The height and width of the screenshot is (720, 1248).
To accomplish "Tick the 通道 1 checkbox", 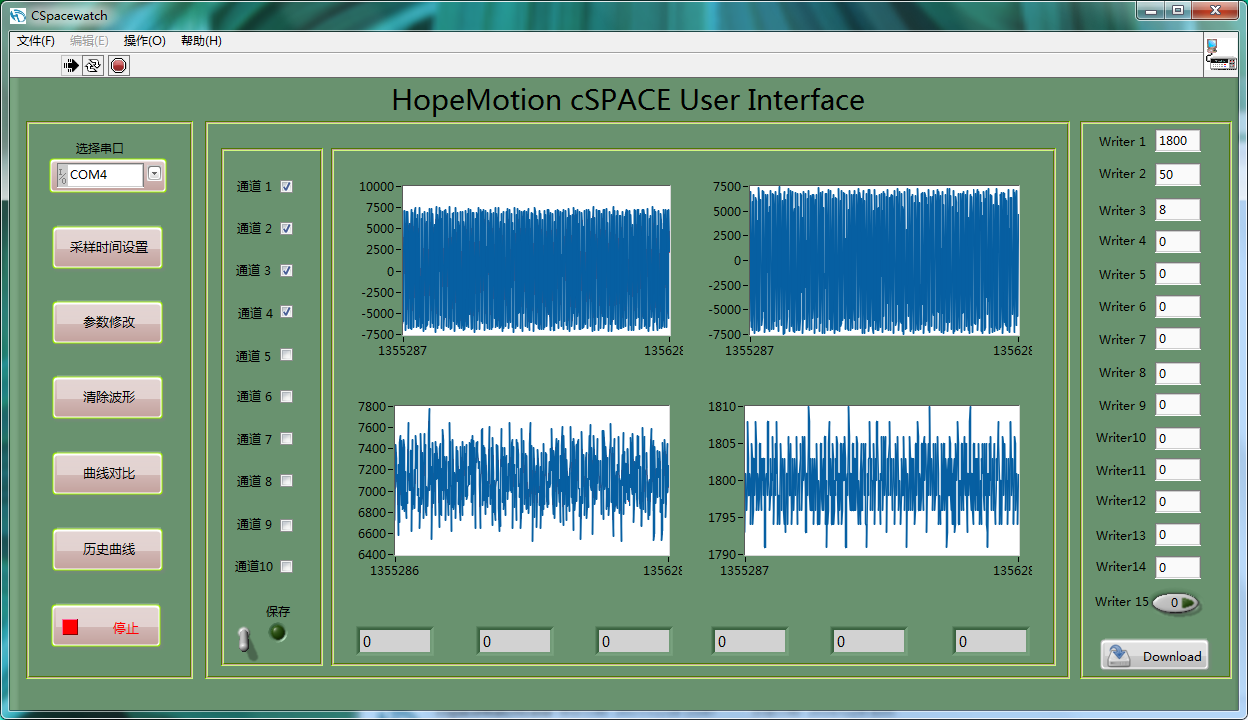I will pyautogui.click(x=287, y=186).
